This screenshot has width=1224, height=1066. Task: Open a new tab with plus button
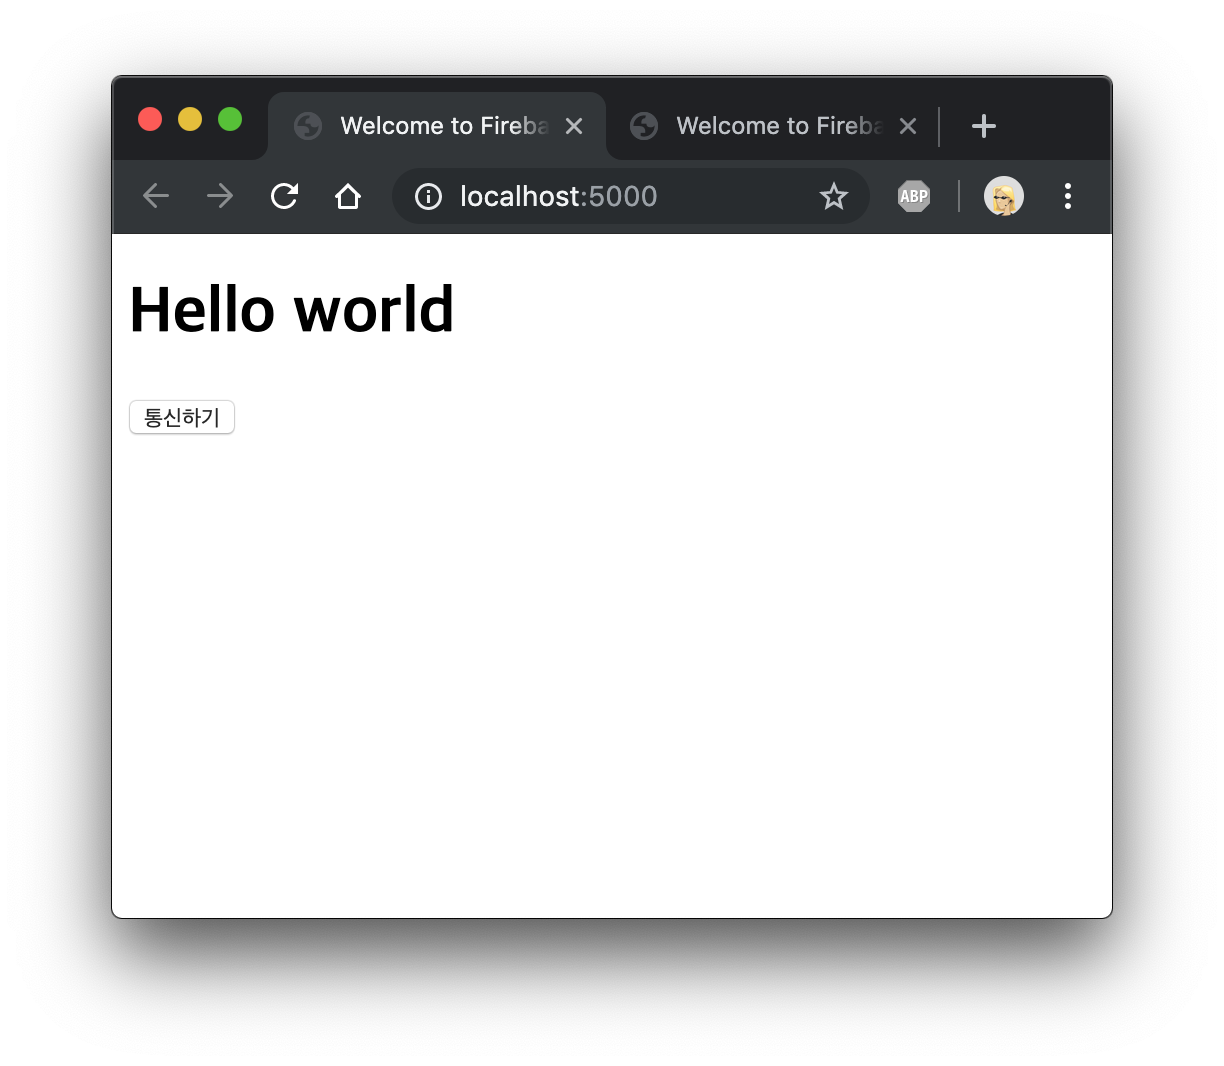coord(984,126)
